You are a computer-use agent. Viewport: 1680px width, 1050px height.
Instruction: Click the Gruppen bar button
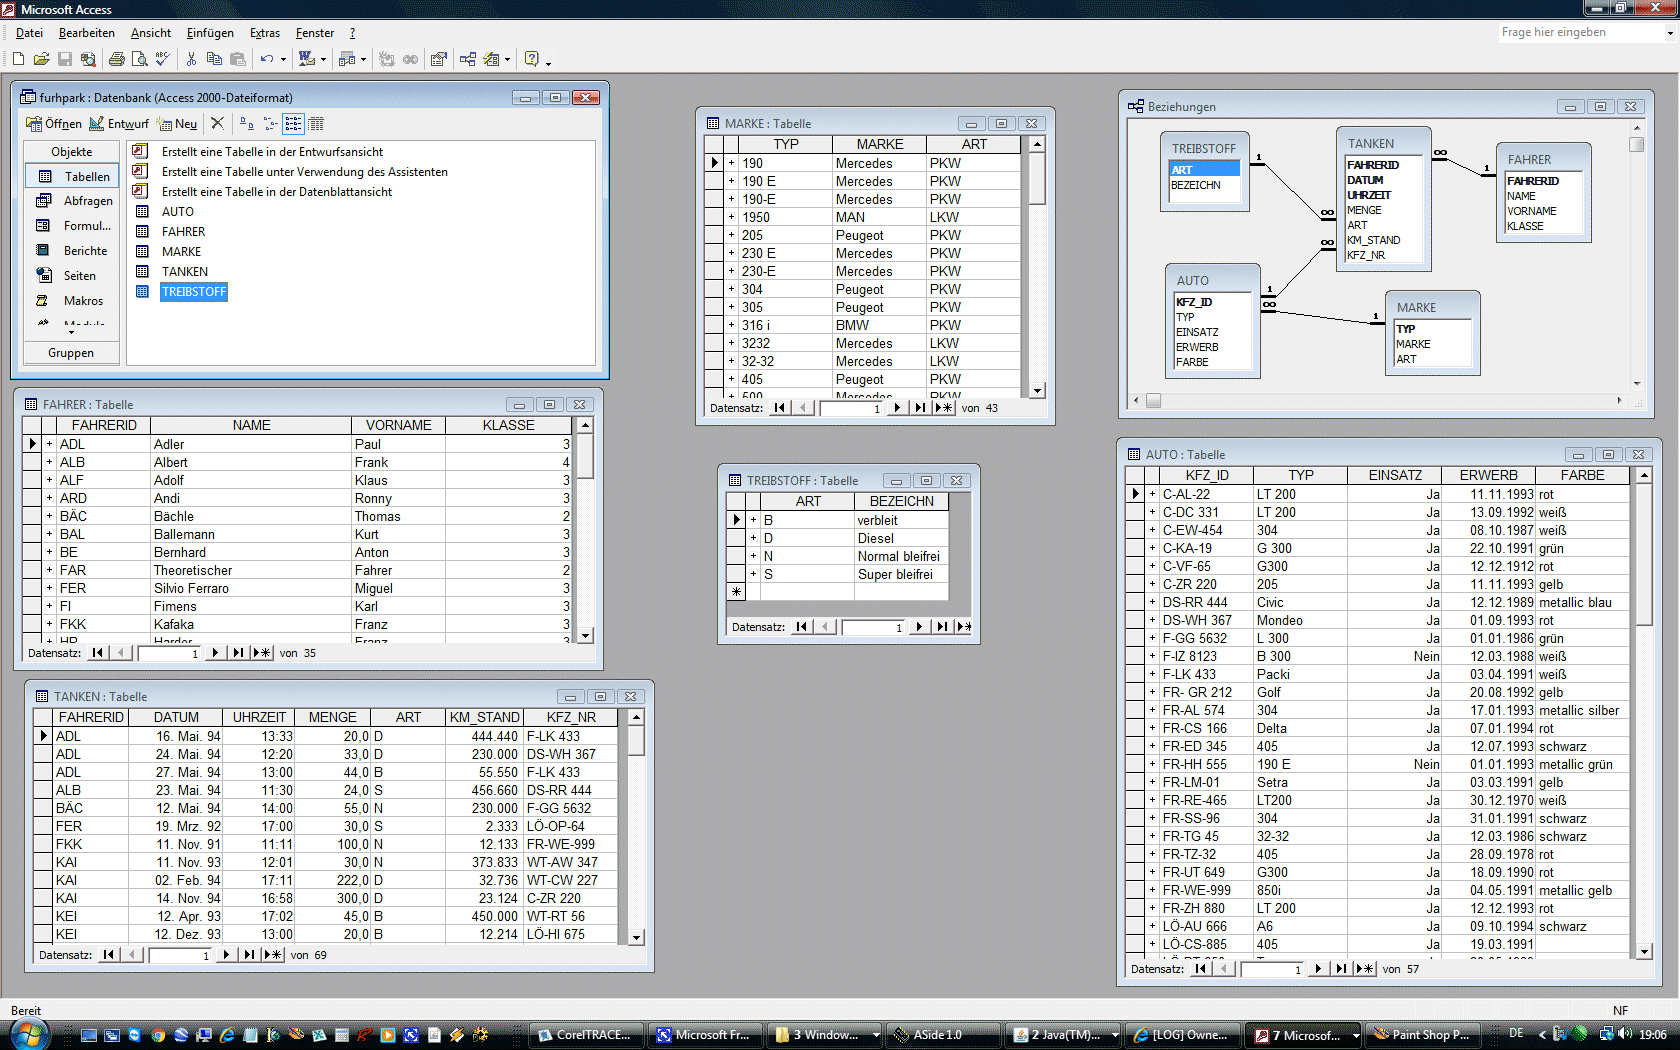72,353
